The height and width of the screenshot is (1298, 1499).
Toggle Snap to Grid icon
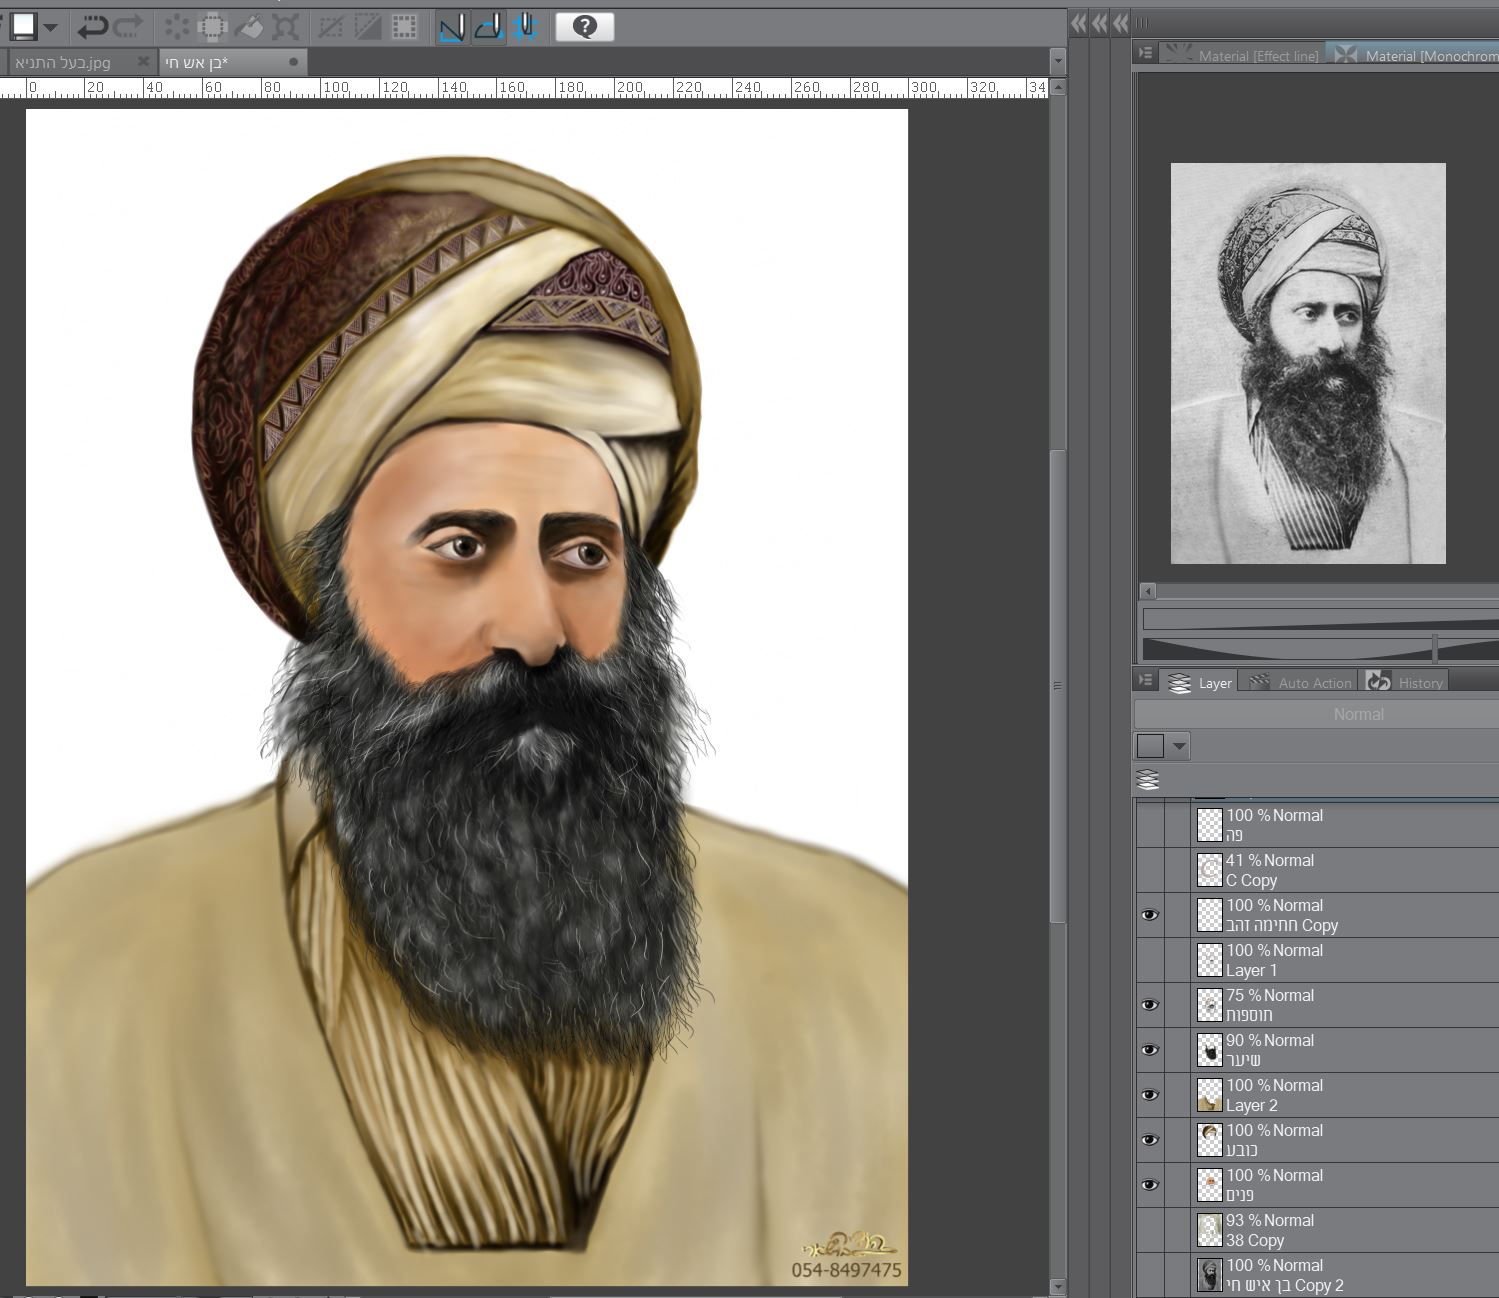point(525,27)
